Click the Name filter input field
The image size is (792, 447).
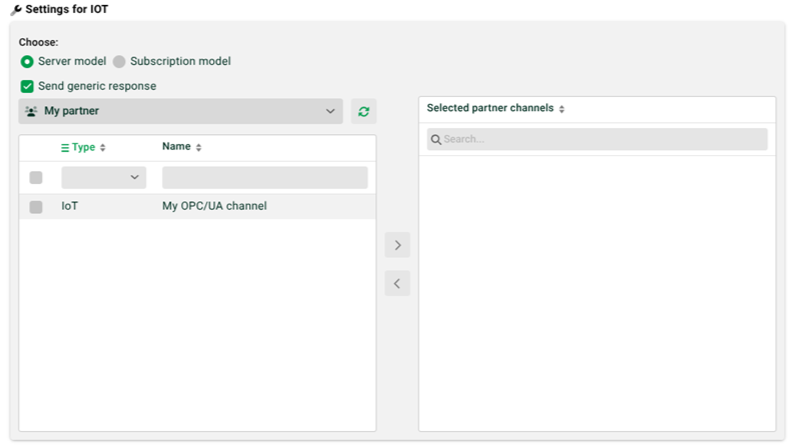coord(265,178)
